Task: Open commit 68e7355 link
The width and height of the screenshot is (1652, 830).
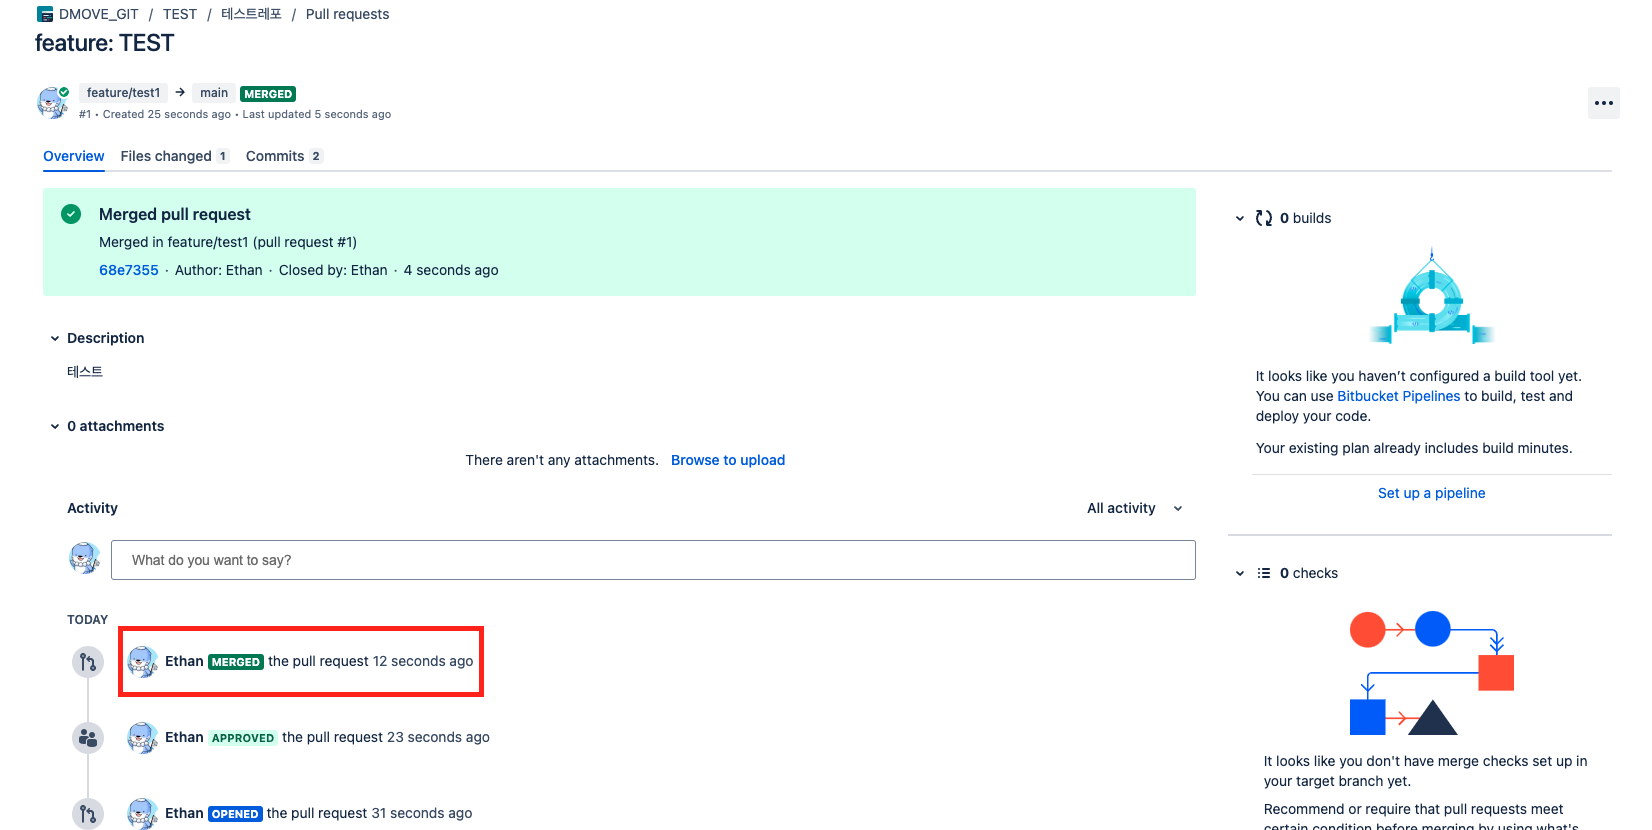Action: pos(128,270)
